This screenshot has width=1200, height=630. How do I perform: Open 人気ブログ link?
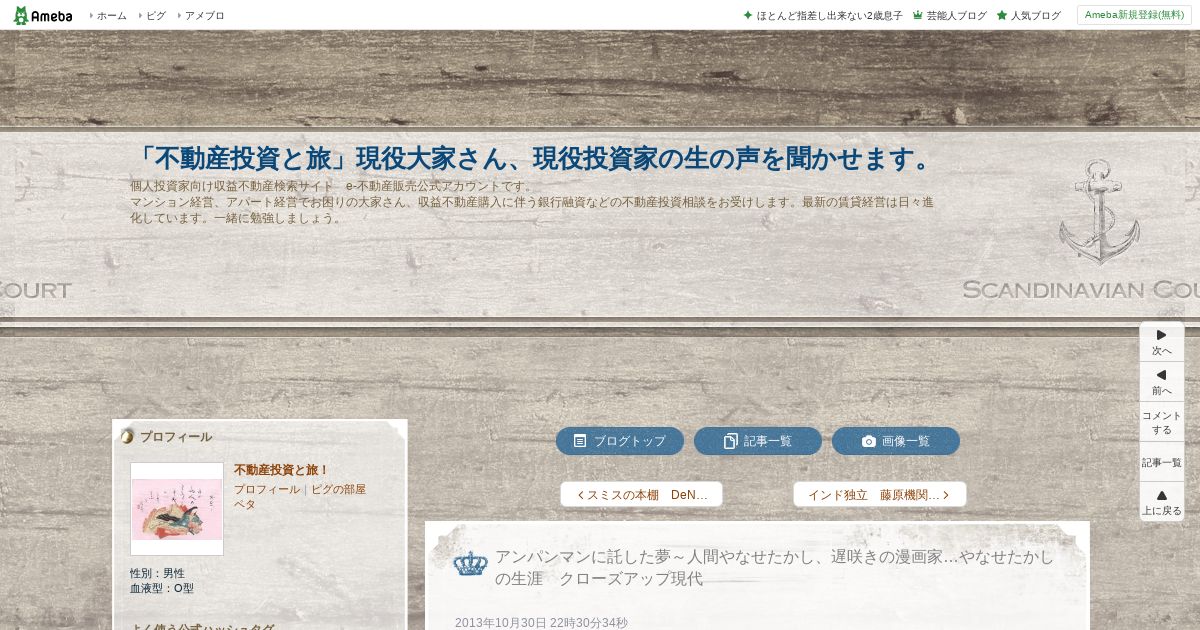[x=1035, y=16]
